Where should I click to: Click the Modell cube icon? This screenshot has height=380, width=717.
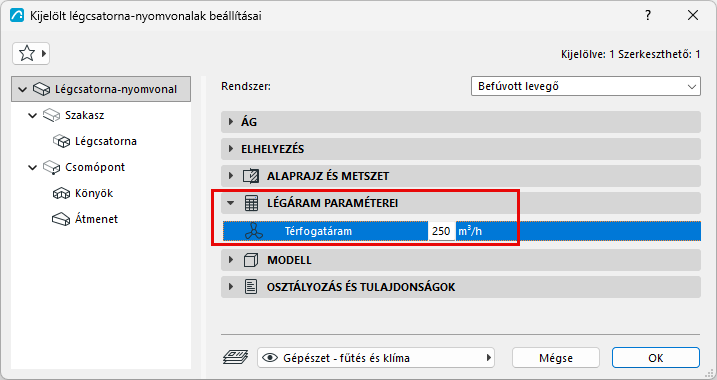click(251, 260)
